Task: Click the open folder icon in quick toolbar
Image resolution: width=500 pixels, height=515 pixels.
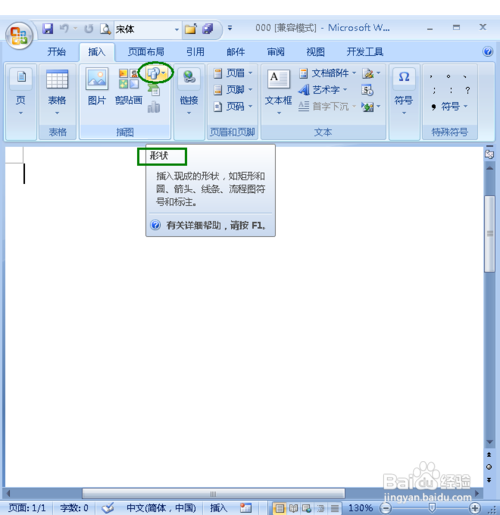Action: tap(191, 29)
